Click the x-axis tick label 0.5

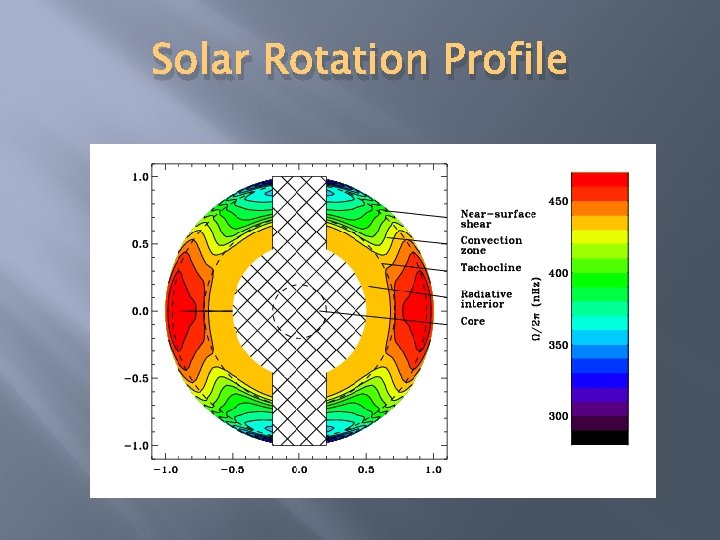366,470
